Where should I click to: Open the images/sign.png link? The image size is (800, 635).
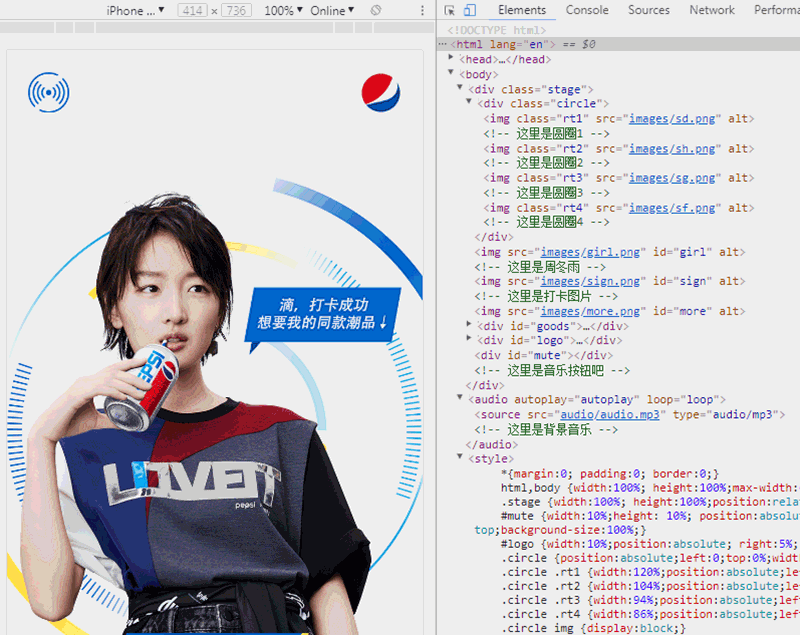[x=590, y=281]
